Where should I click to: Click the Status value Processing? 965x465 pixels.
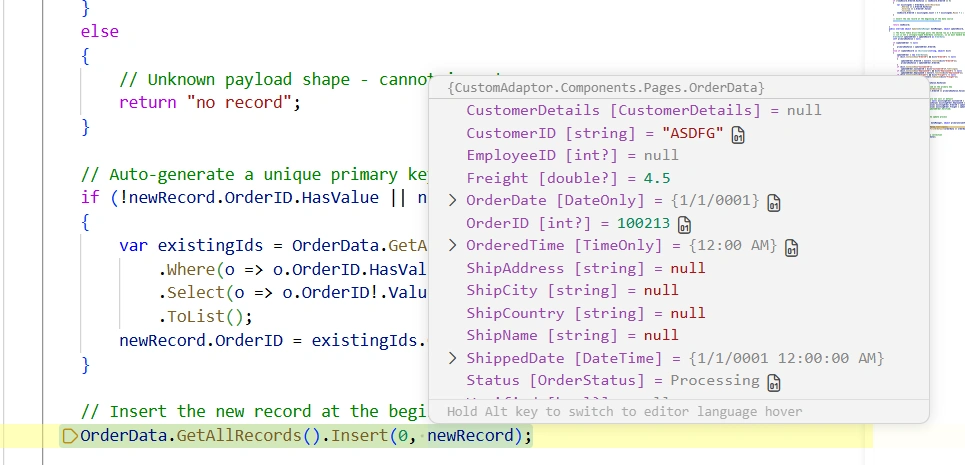click(x=715, y=380)
